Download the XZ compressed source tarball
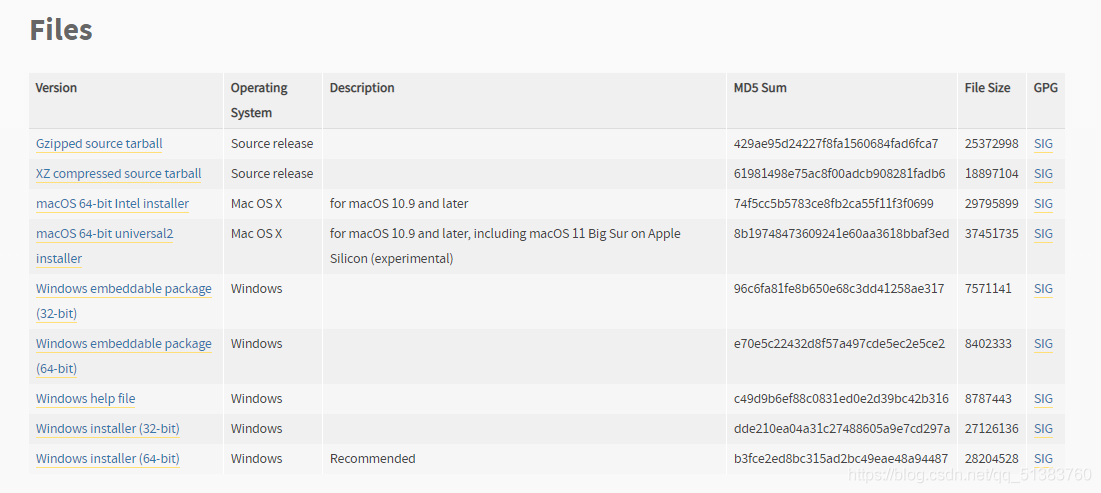The height and width of the screenshot is (493, 1101). point(119,173)
